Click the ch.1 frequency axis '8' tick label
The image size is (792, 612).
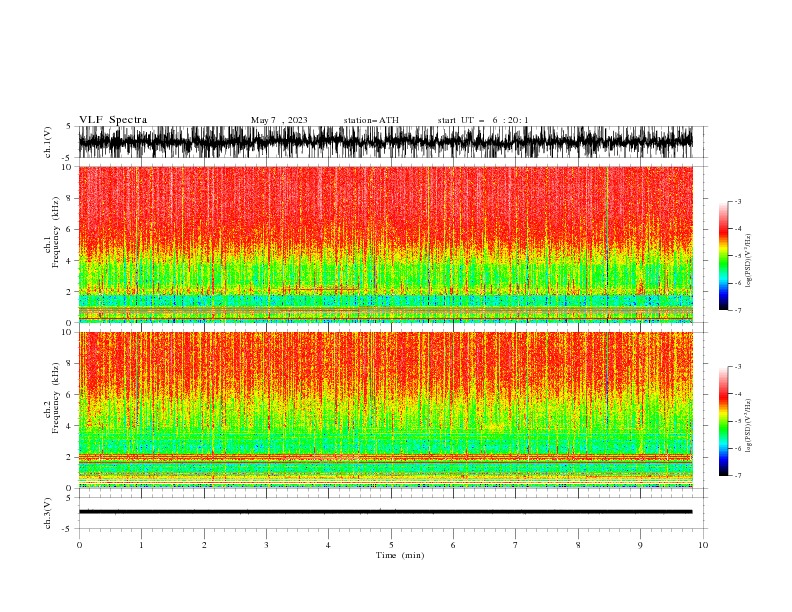tap(70, 198)
